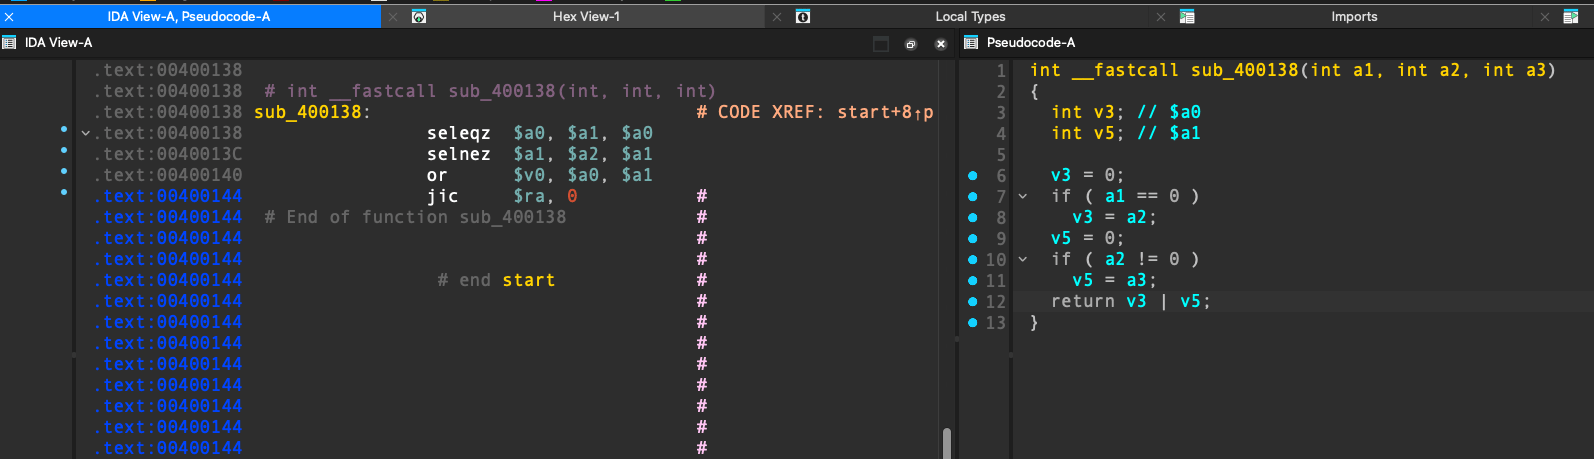Select the selnez mnemonic
The image size is (1594, 459).
pos(459,154)
